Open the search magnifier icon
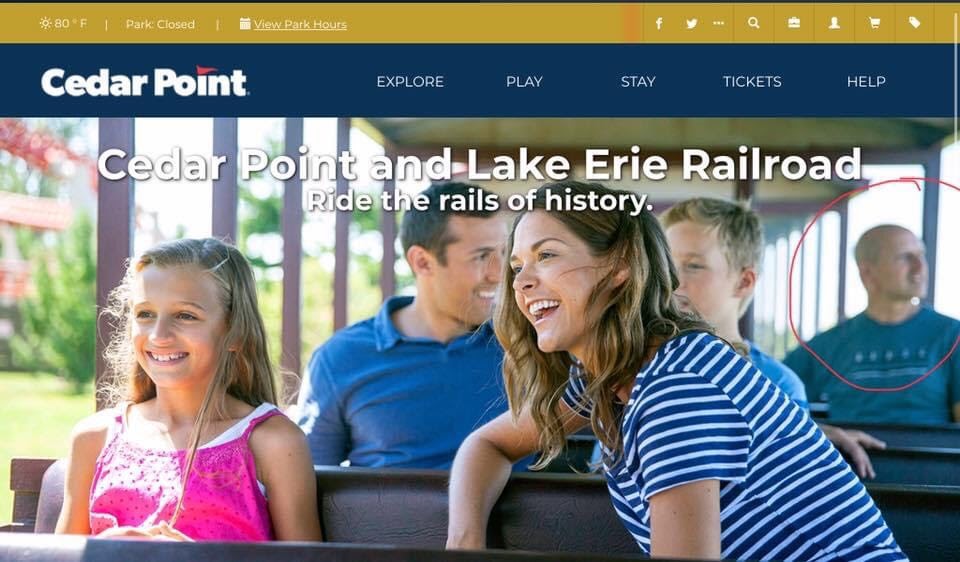The width and height of the screenshot is (960, 562). point(754,23)
